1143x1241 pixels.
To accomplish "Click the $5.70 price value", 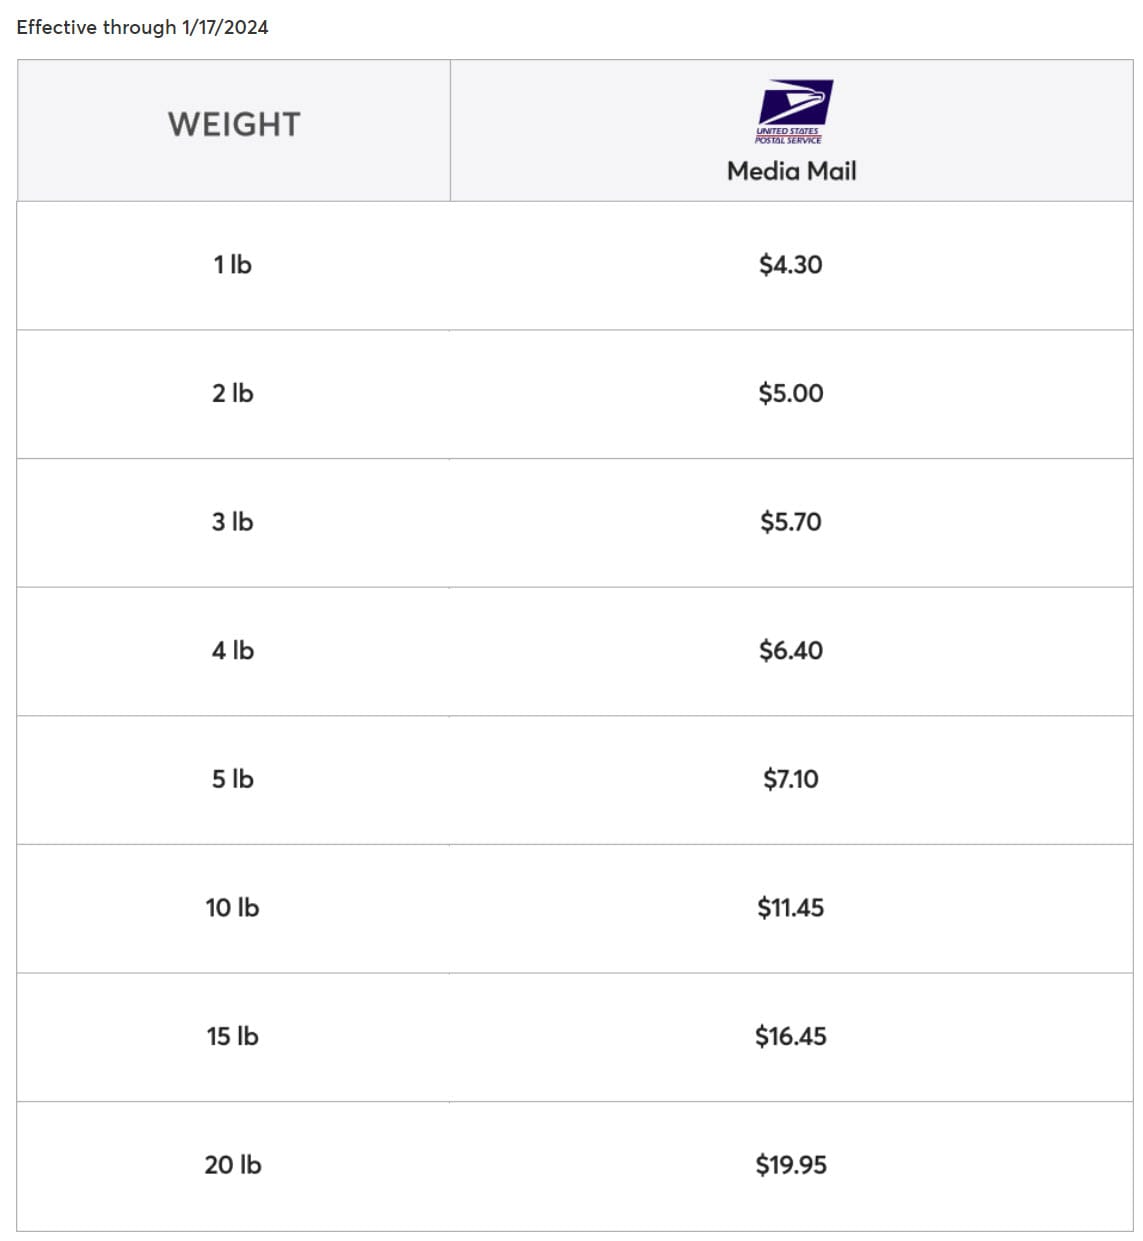I will click(790, 522).
